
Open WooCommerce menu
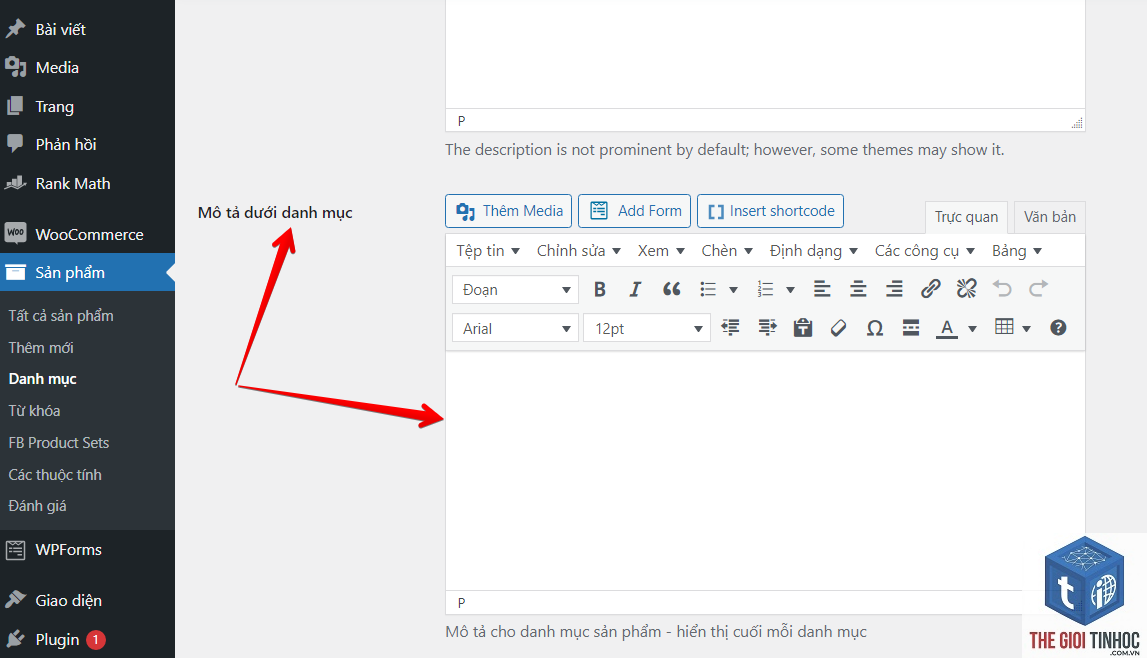(x=87, y=234)
